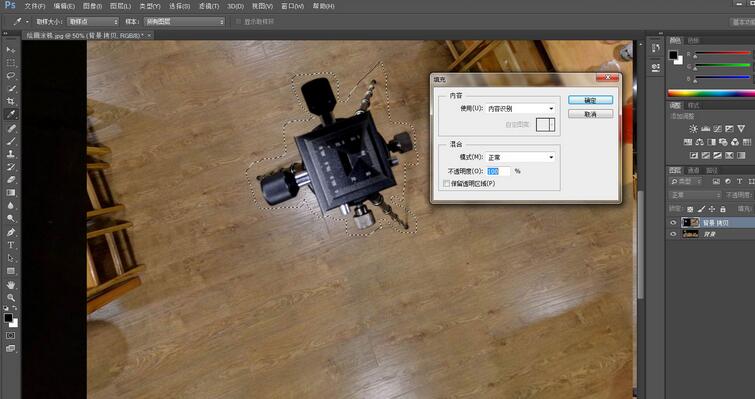Select the Gradient tool
Viewport: 755px width, 399px height.
pyautogui.click(x=11, y=193)
